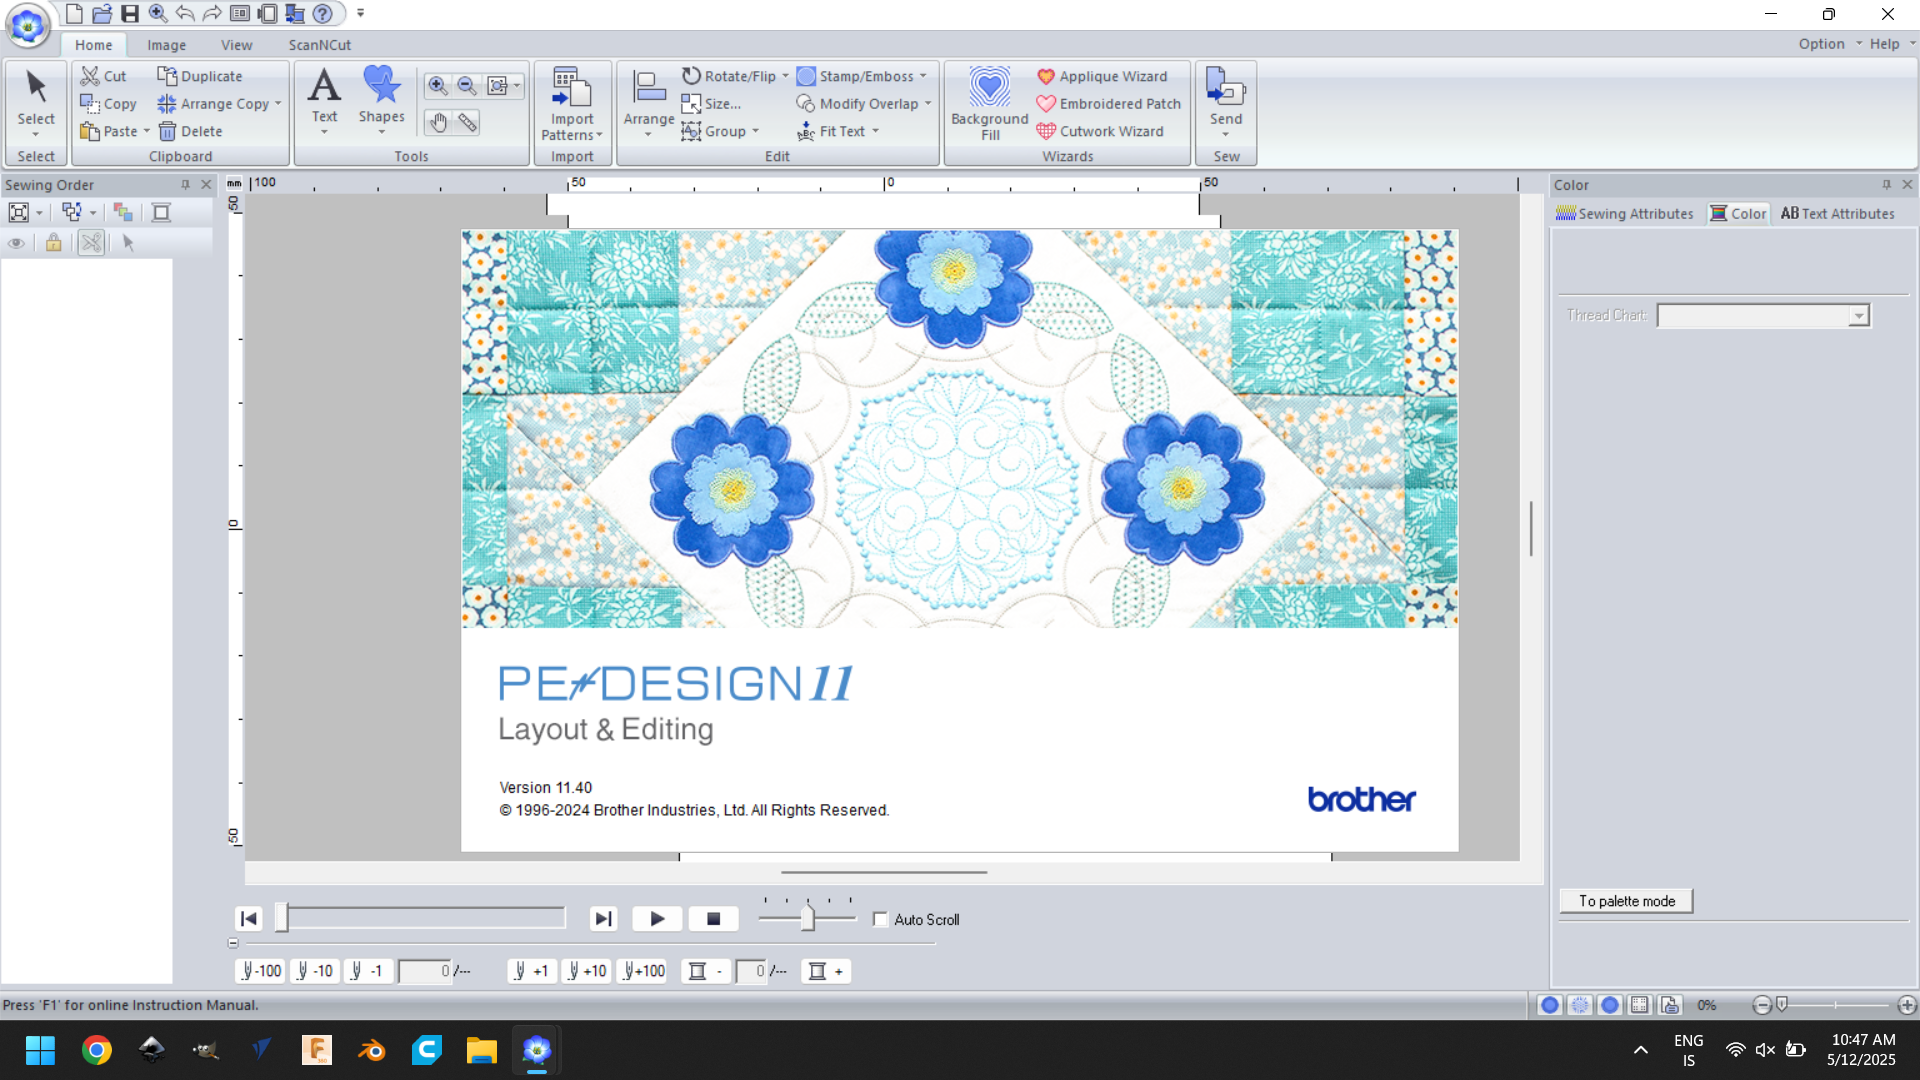Image resolution: width=1920 pixels, height=1080 pixels.
Task: Play the stitch simulator
Action: click(657, 919)
